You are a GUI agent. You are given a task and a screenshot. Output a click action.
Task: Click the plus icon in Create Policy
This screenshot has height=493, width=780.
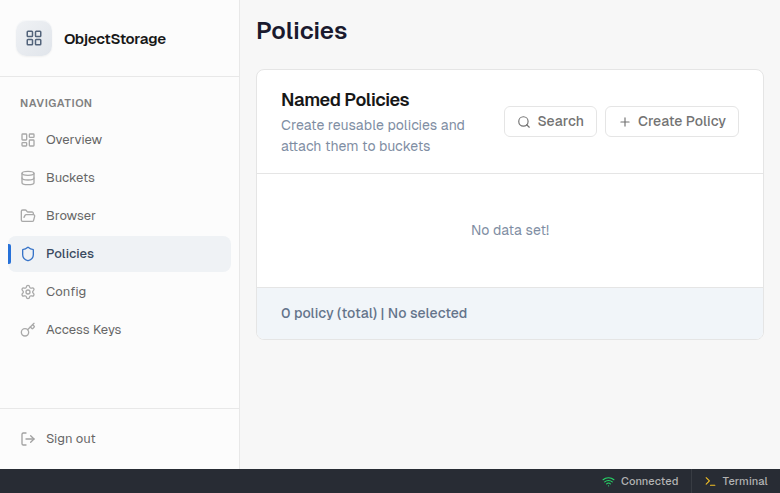625,122
